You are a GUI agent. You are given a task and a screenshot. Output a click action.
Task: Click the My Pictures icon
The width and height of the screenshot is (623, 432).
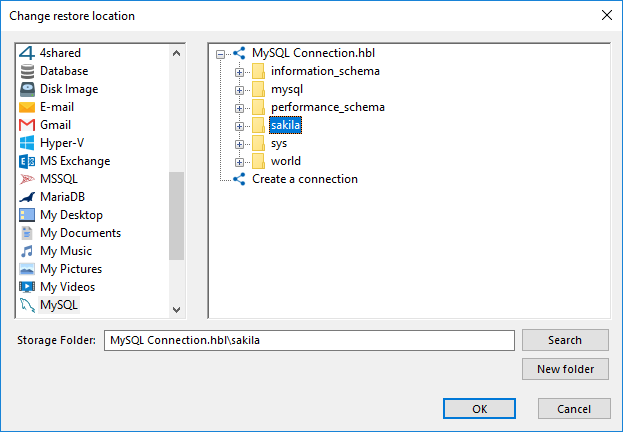pyautogui.click(x=27, y=269)
